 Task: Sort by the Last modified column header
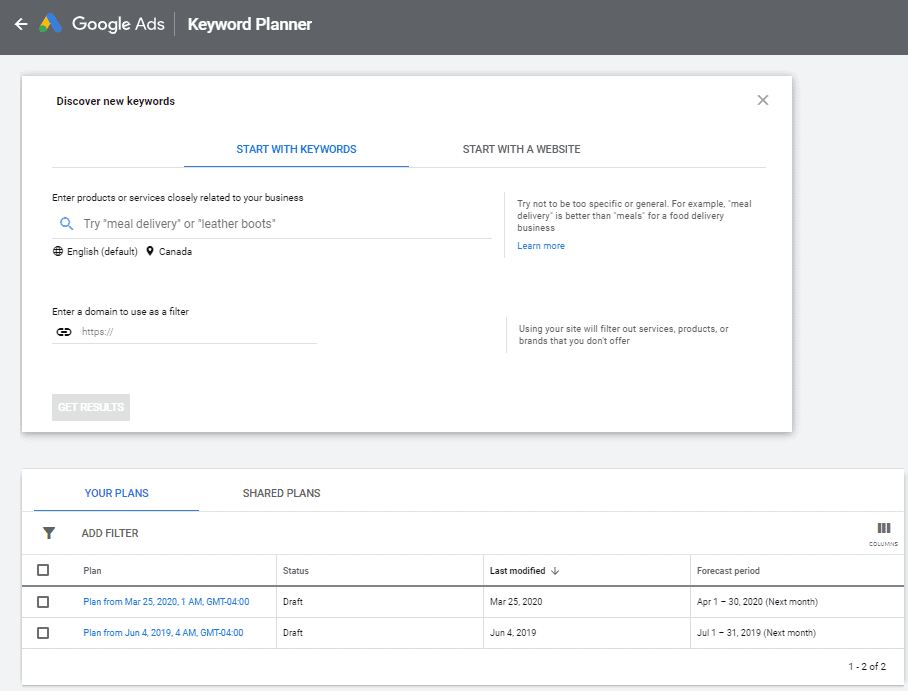[518, 571]
